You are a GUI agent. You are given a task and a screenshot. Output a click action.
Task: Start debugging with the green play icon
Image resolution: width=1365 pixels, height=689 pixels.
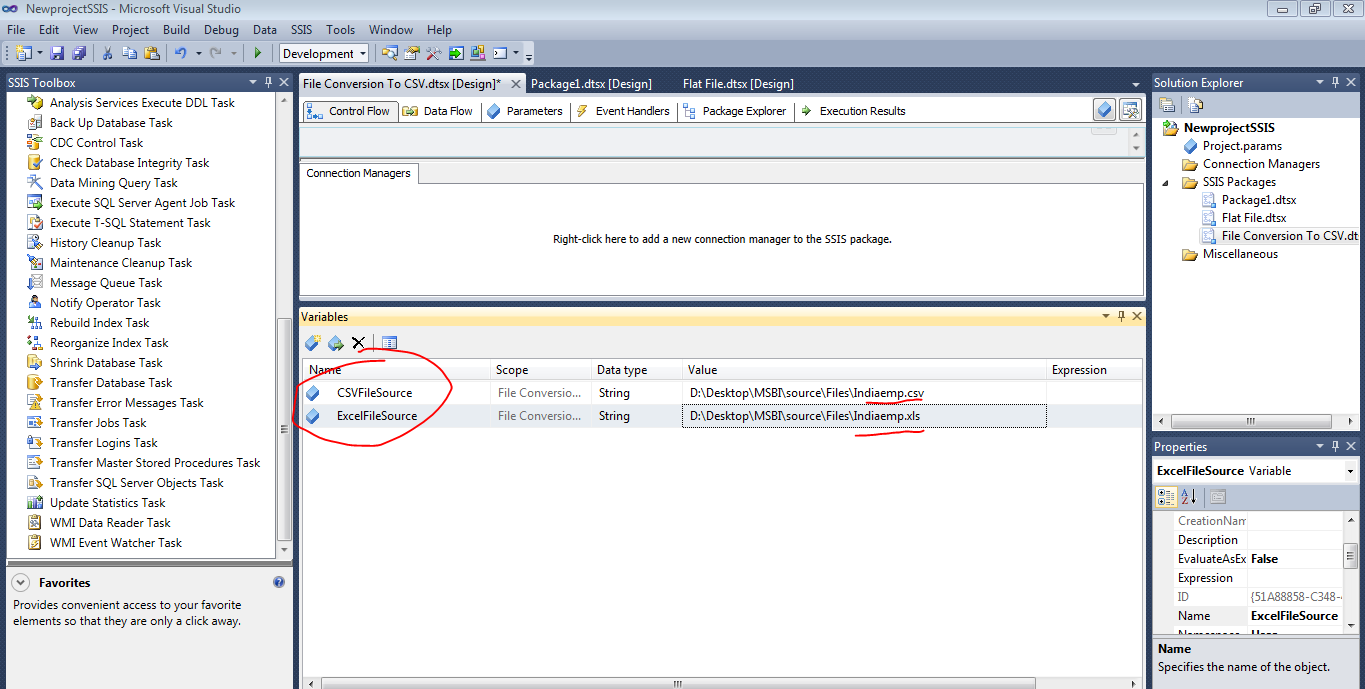click(259, 53)
